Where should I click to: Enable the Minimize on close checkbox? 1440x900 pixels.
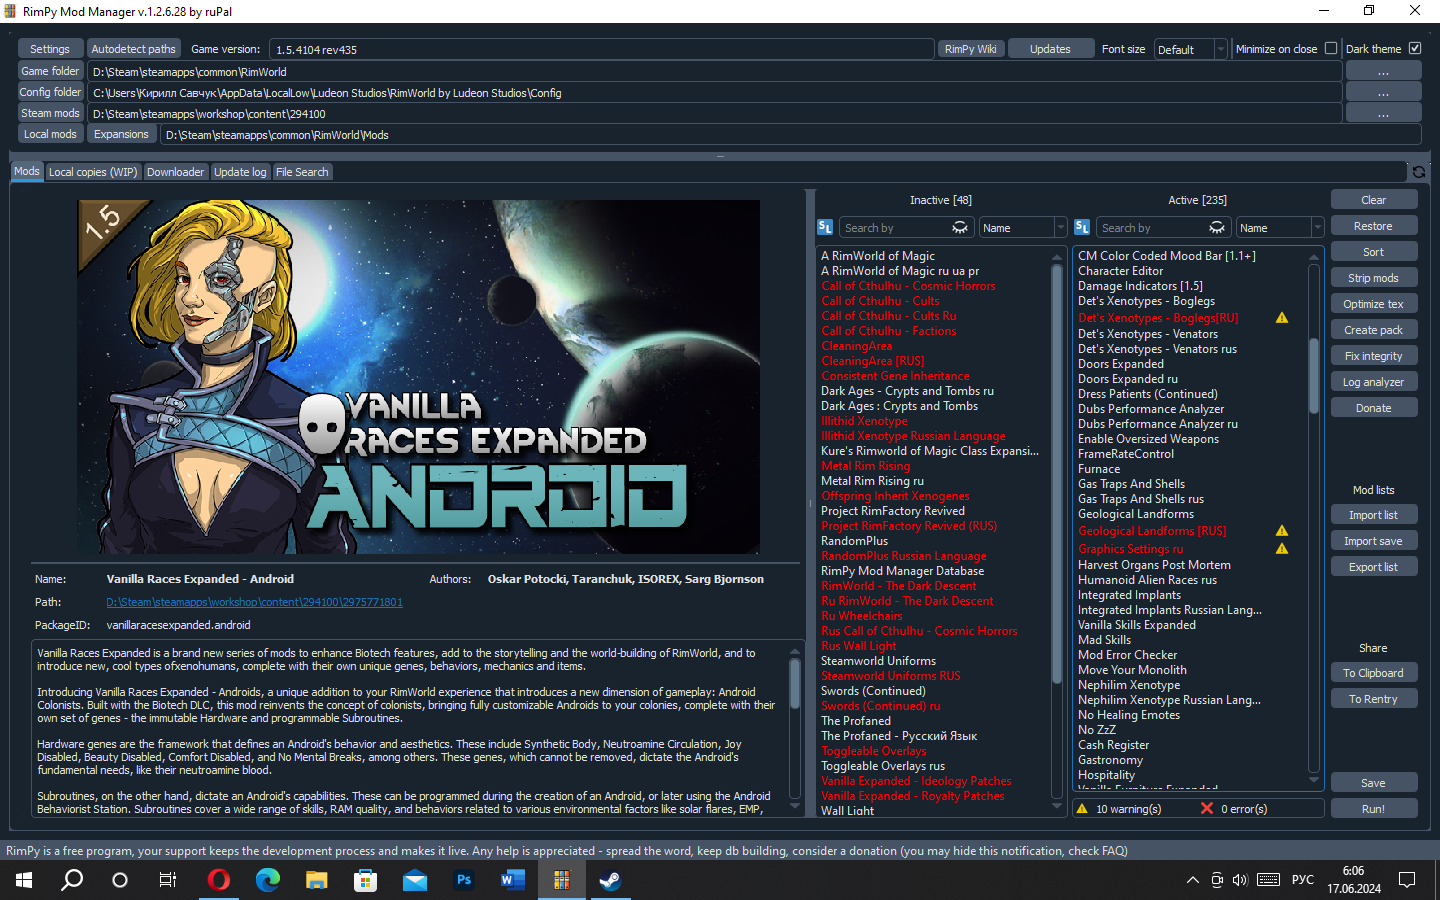[1331, 48]
